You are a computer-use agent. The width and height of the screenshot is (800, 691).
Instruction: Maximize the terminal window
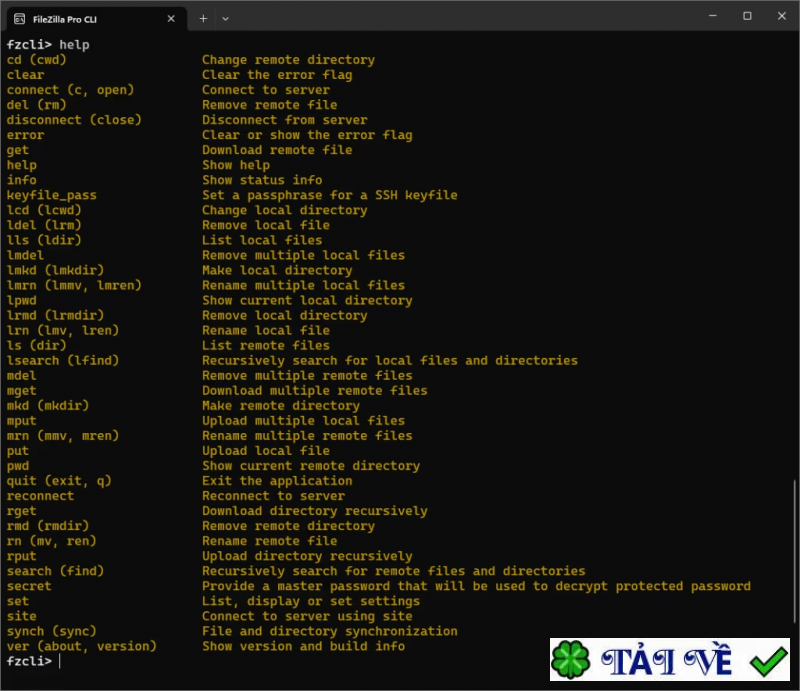[x=747, y=16]
